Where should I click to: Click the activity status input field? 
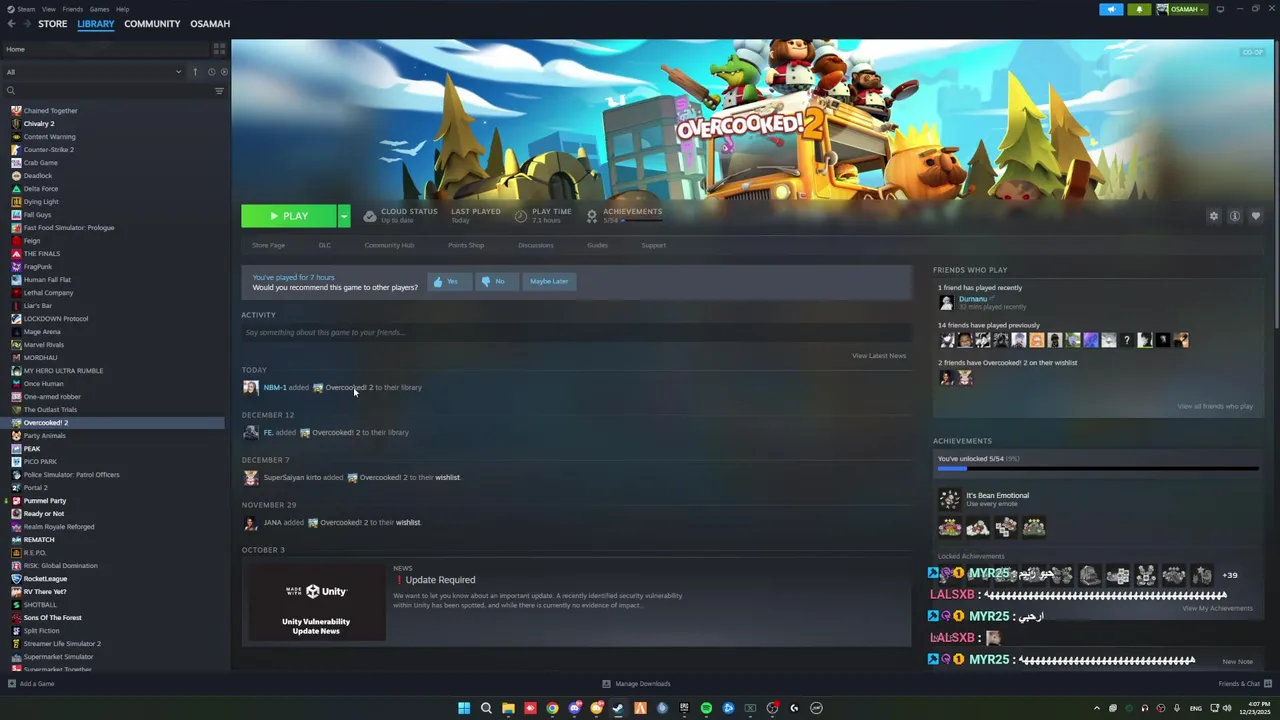pos(576,332)
